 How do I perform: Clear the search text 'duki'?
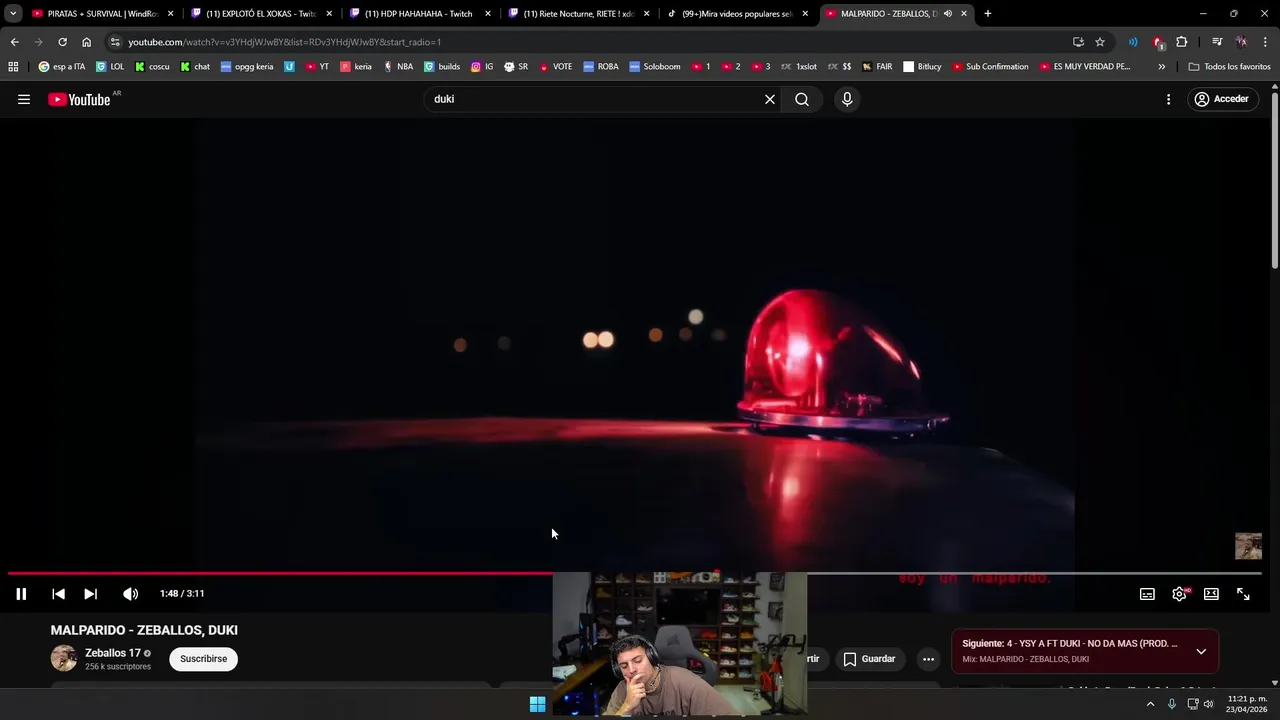(x=770, y=99)
